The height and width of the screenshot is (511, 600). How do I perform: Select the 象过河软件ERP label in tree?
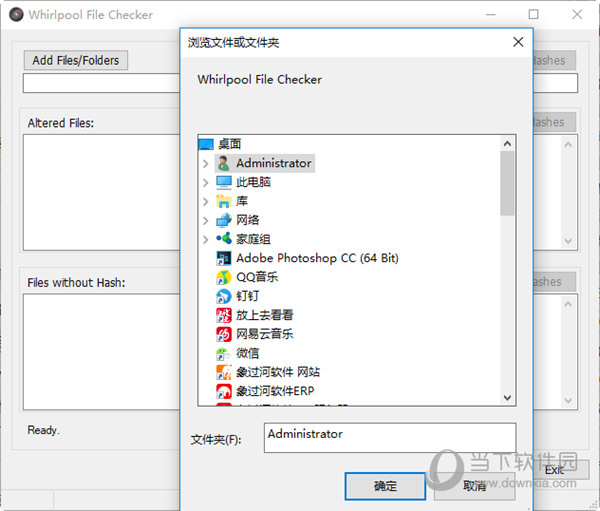click(275, 391)
